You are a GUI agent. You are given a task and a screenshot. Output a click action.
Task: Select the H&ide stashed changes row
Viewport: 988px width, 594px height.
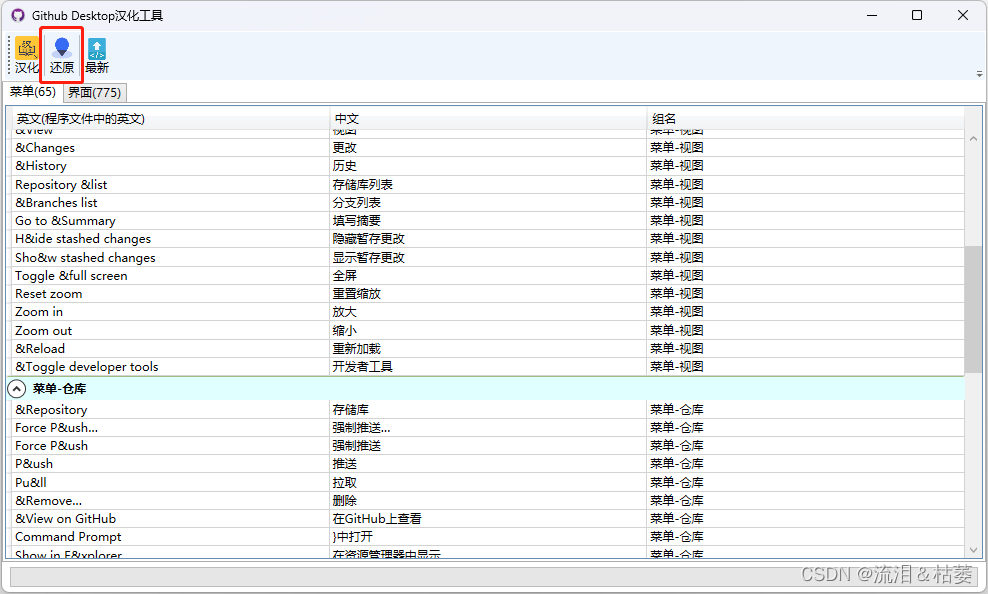[488, 239]
